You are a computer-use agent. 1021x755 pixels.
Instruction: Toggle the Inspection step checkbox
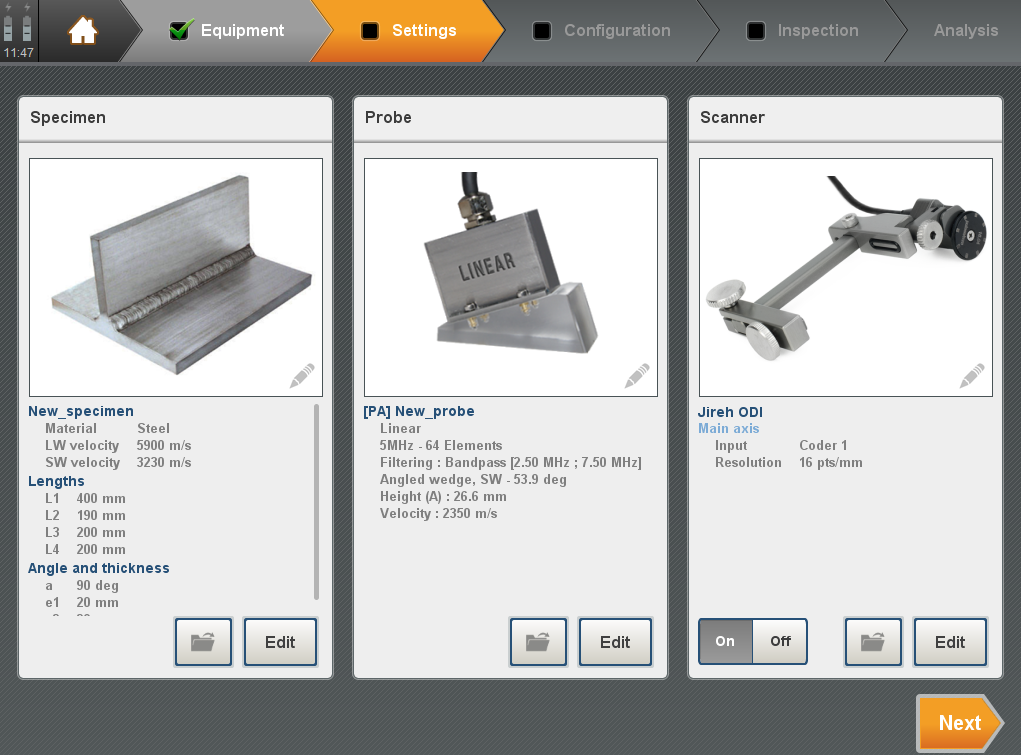click(x=756, y=31)
